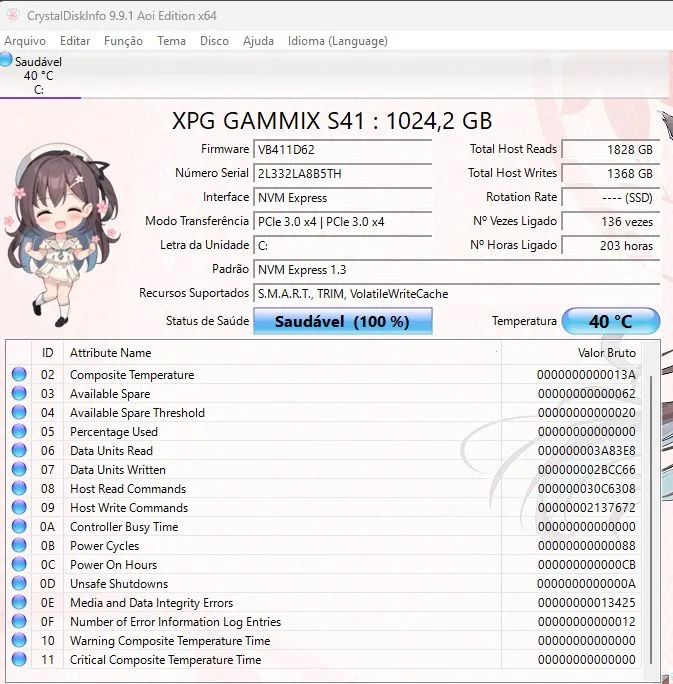Select the Unsafe Shutdowns attribute name
This screenshot has height=684, width=673.
pos(119,584)
